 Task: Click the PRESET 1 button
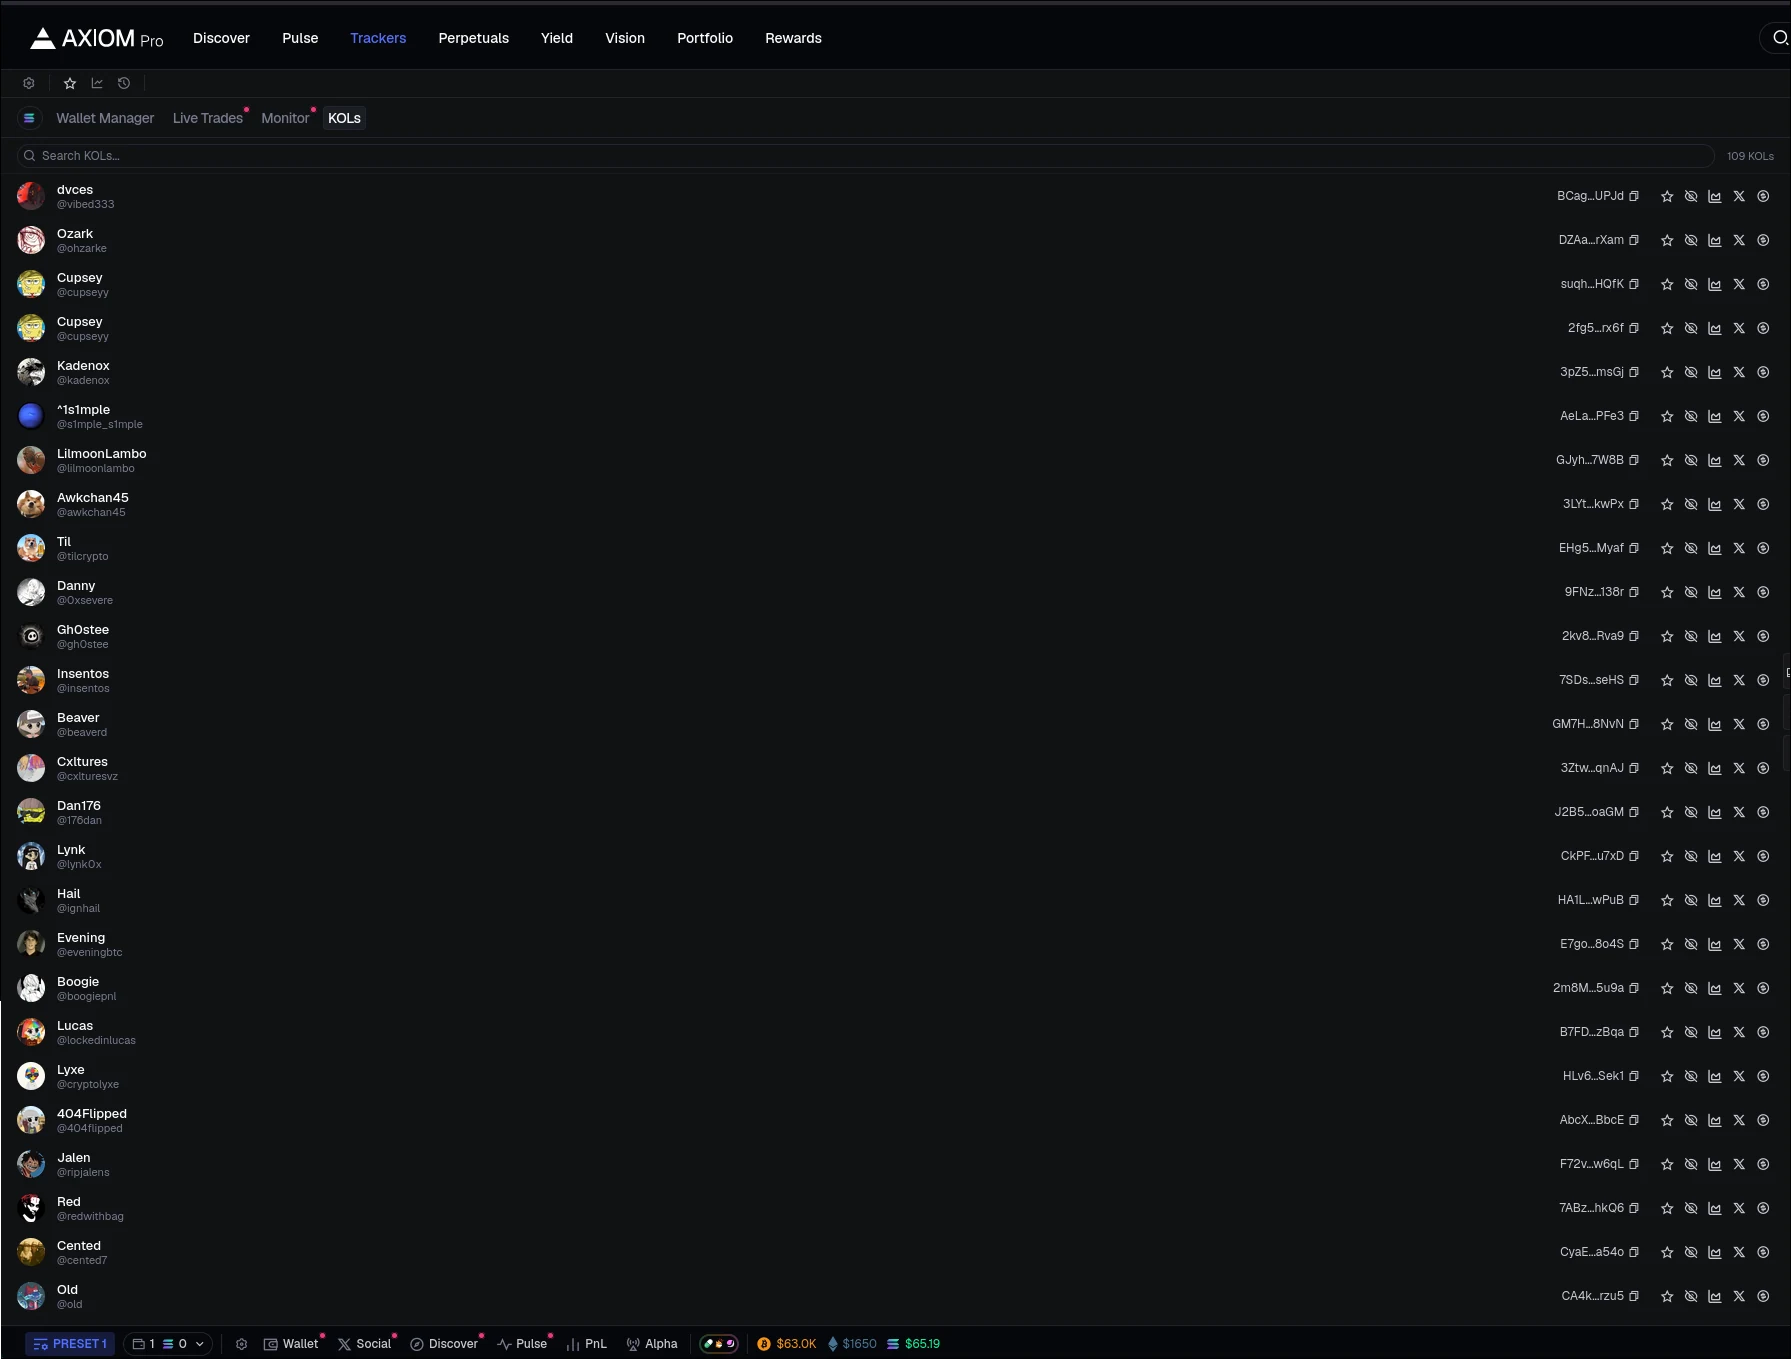point(70,1344)
